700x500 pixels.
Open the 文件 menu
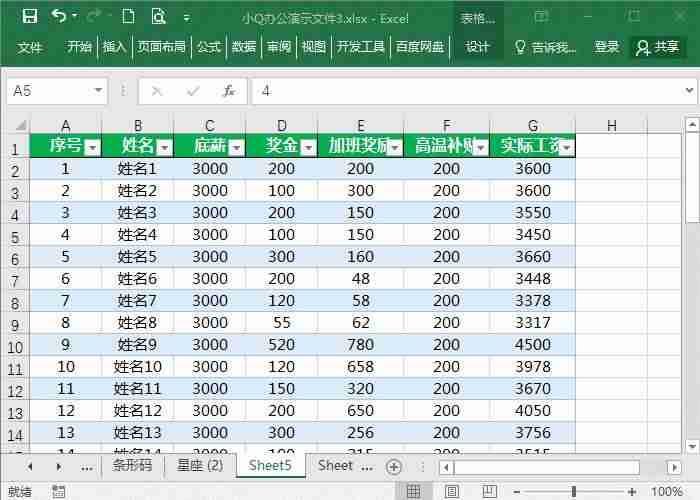point(29,47)
